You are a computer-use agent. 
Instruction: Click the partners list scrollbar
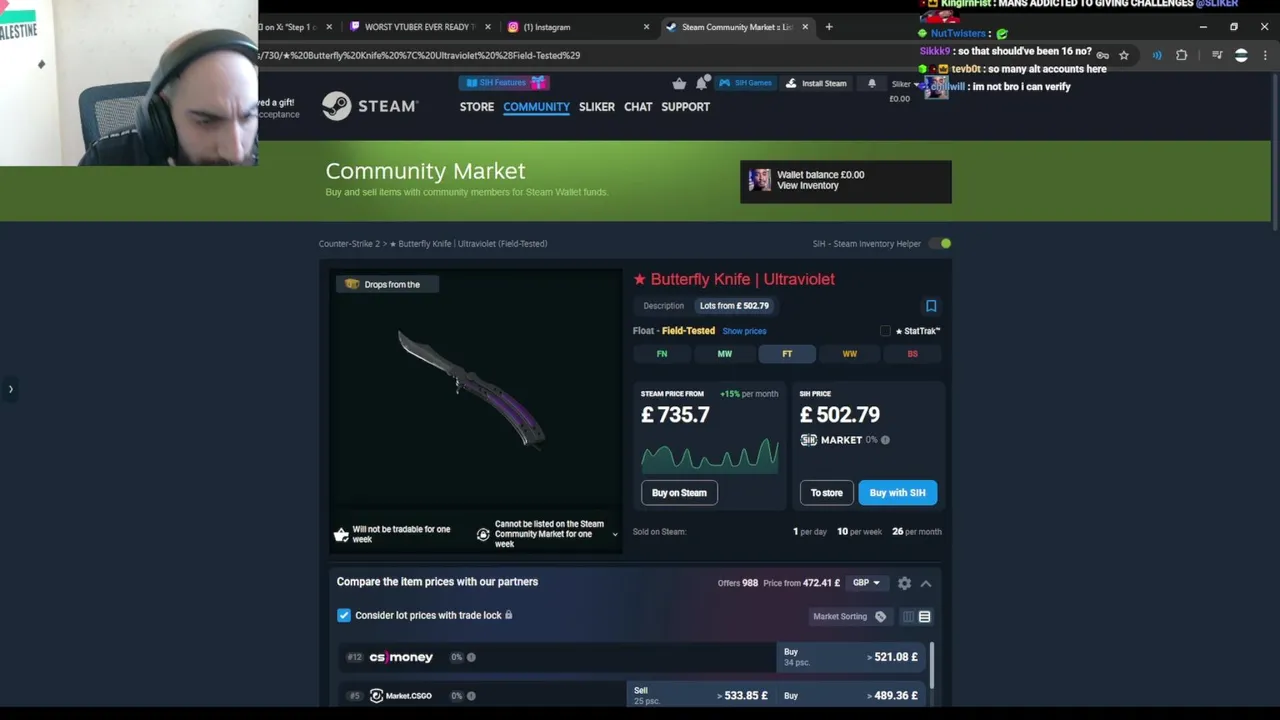coord(932,665)
